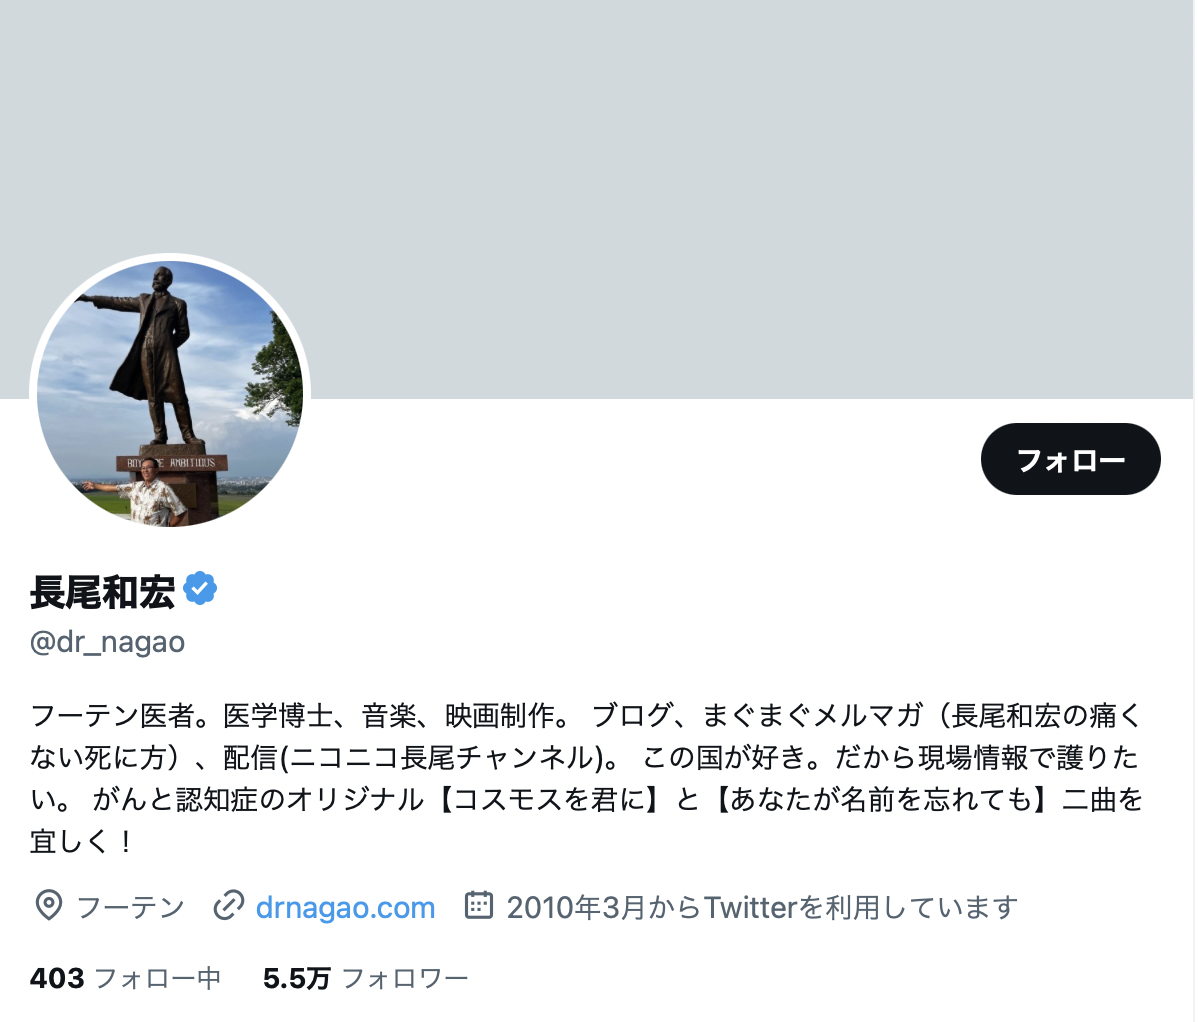The width and height of the screenshot is (1198, 1022).
Task: Click the 2010年3月 Twitter join date text
Action: point(762,907)
